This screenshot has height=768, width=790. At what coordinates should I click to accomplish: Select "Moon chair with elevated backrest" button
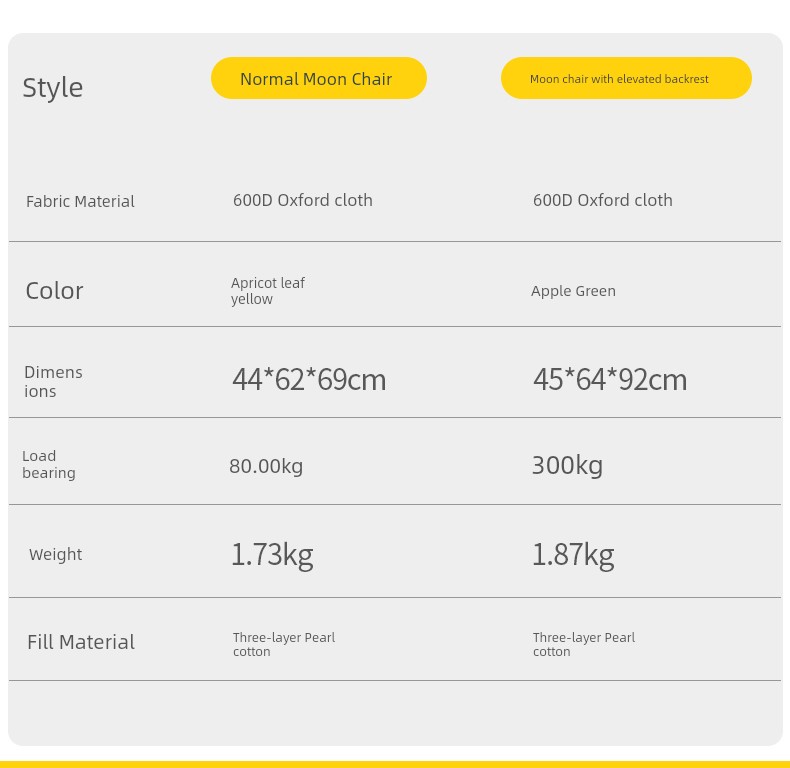pyautogui.click(x=625, y=79)
